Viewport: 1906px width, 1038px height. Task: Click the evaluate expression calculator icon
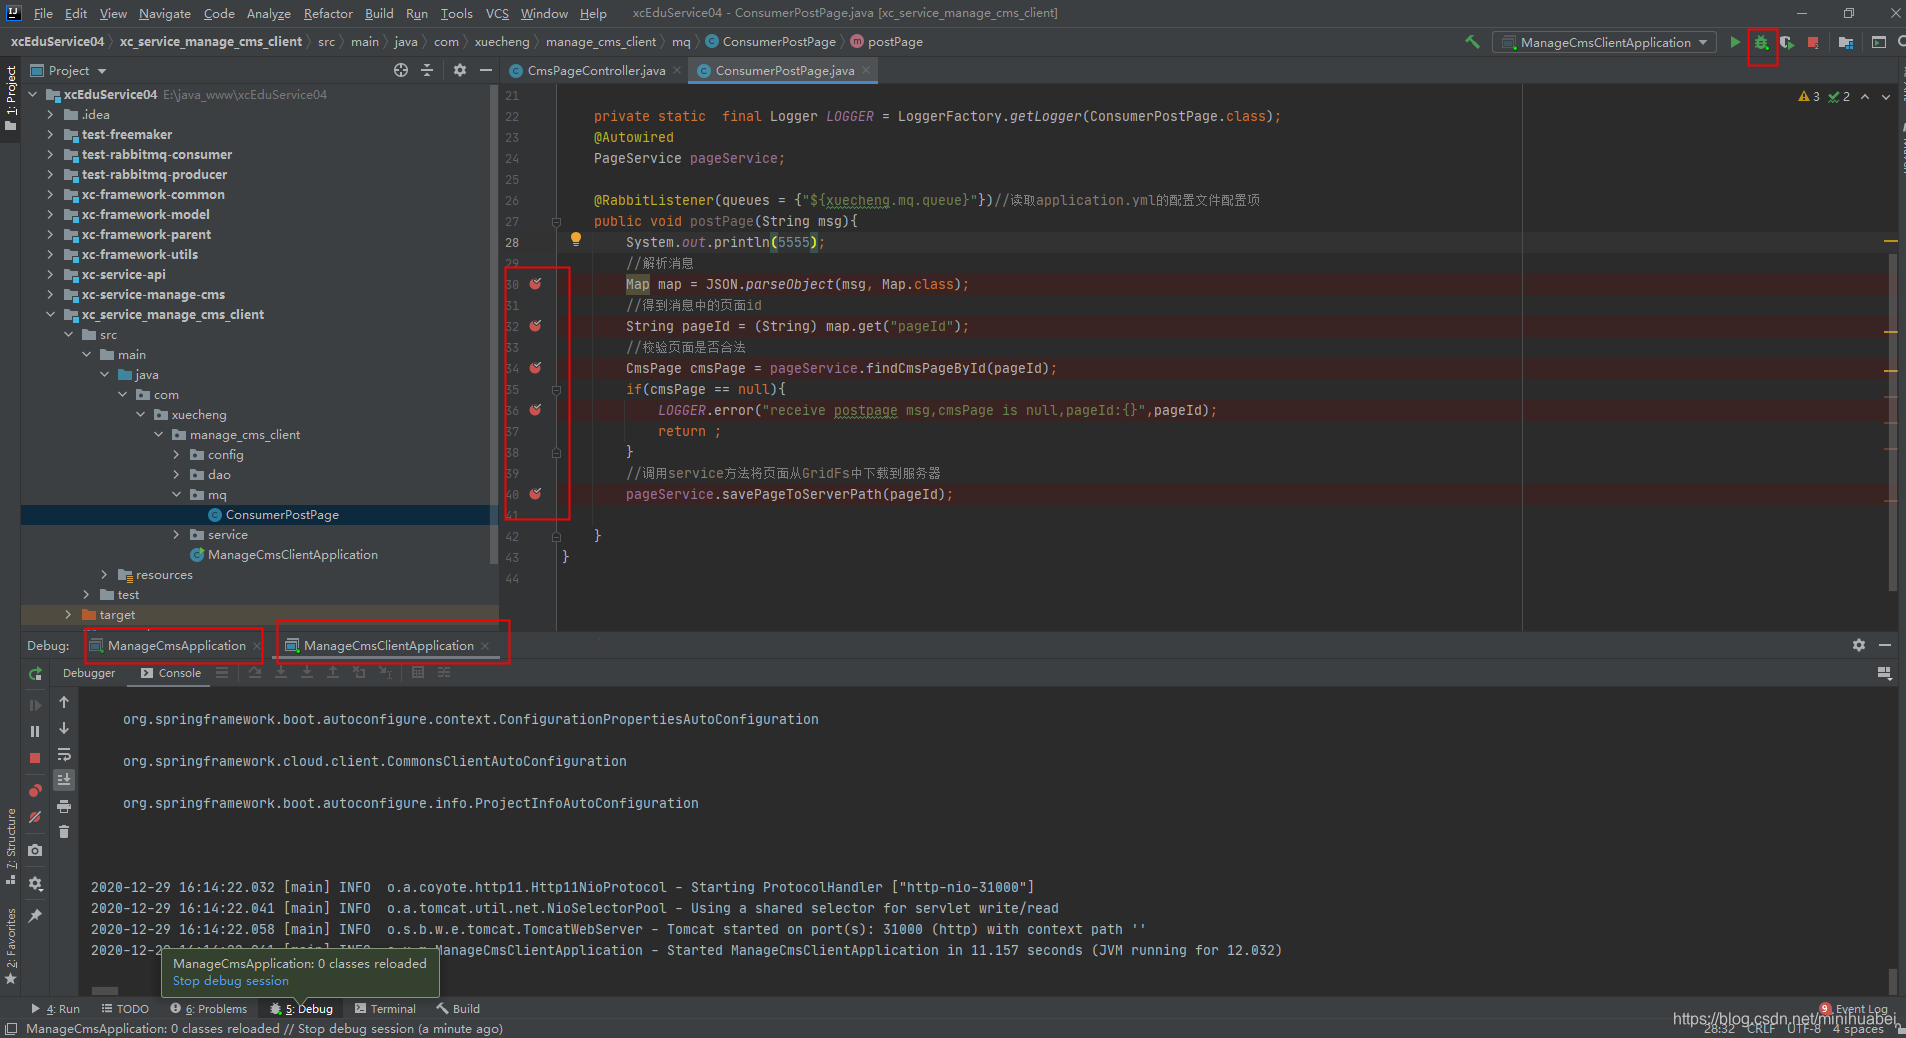pos(418,673)
